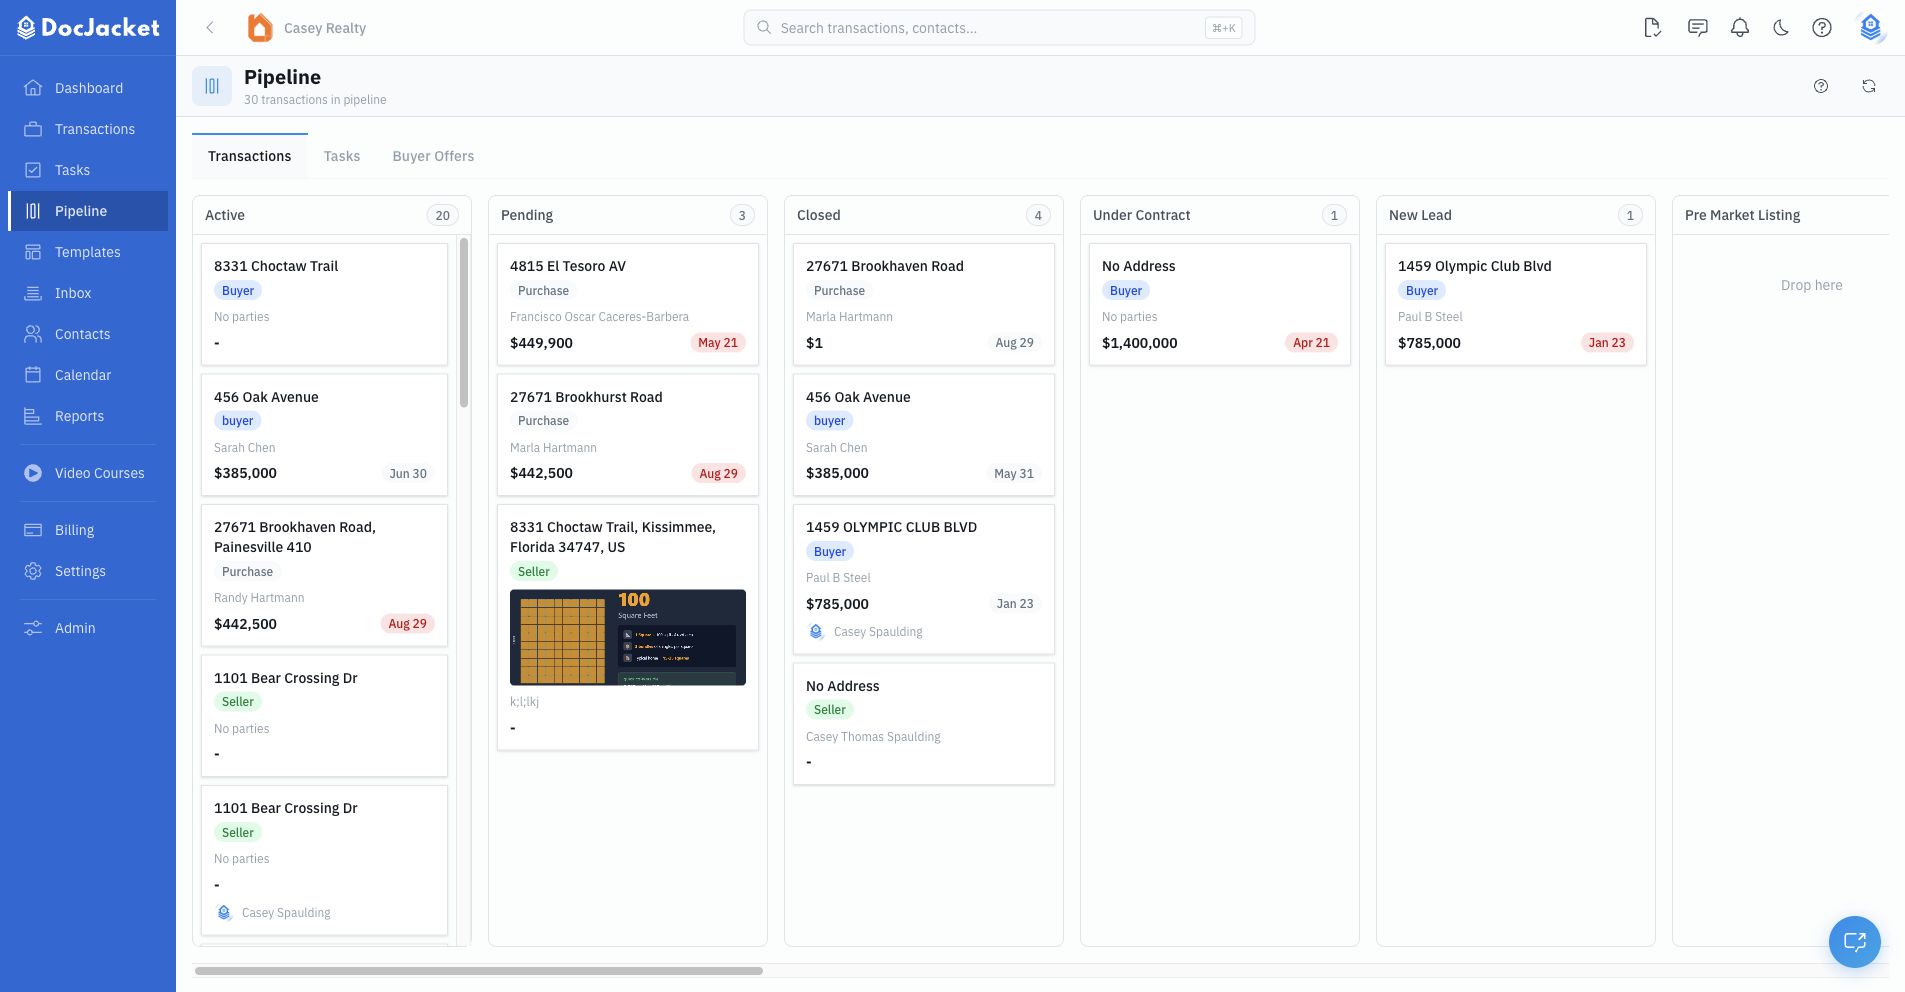Image resolution: width=1905 pixels, height=992 pixels.
Task: Open 27671 Brookhaven Road, Painesville card
Action: (324, 575)
